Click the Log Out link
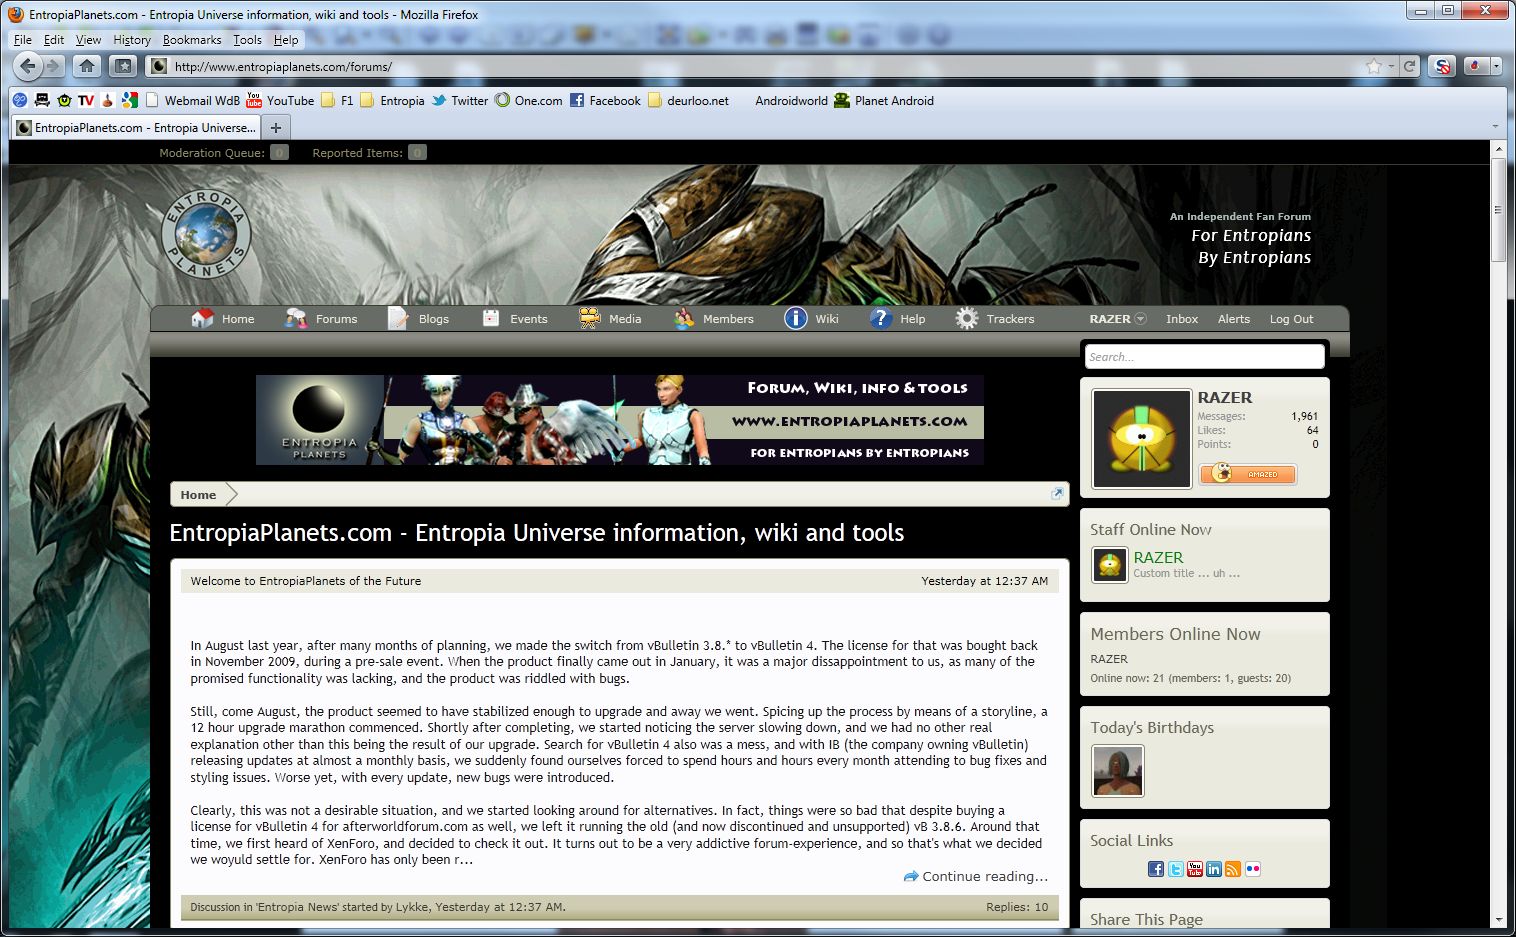Viewport: 1516px width, 937px height. [x=1291, y=319]
